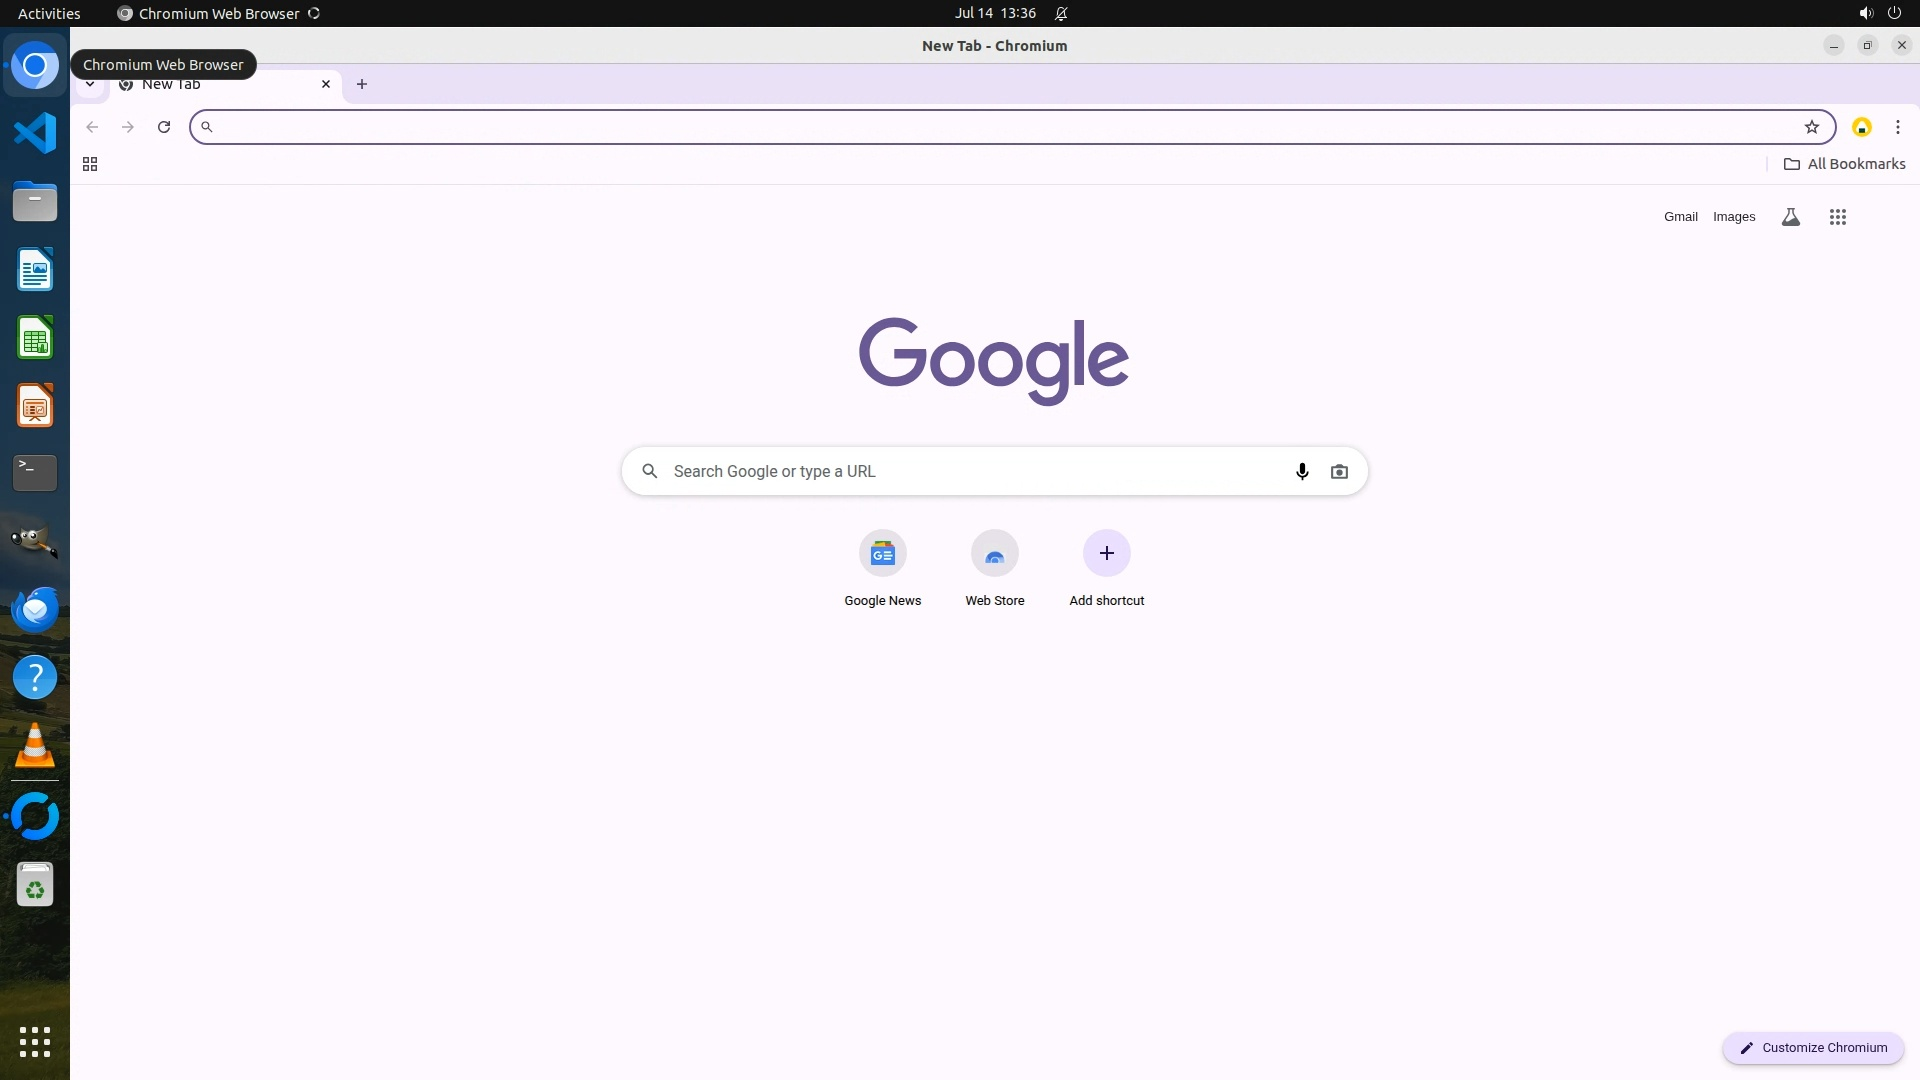Screen dimensions: 1920x1080
Task: Toggle the notifications bell in top bar
Action: [x=1061, y=13]
